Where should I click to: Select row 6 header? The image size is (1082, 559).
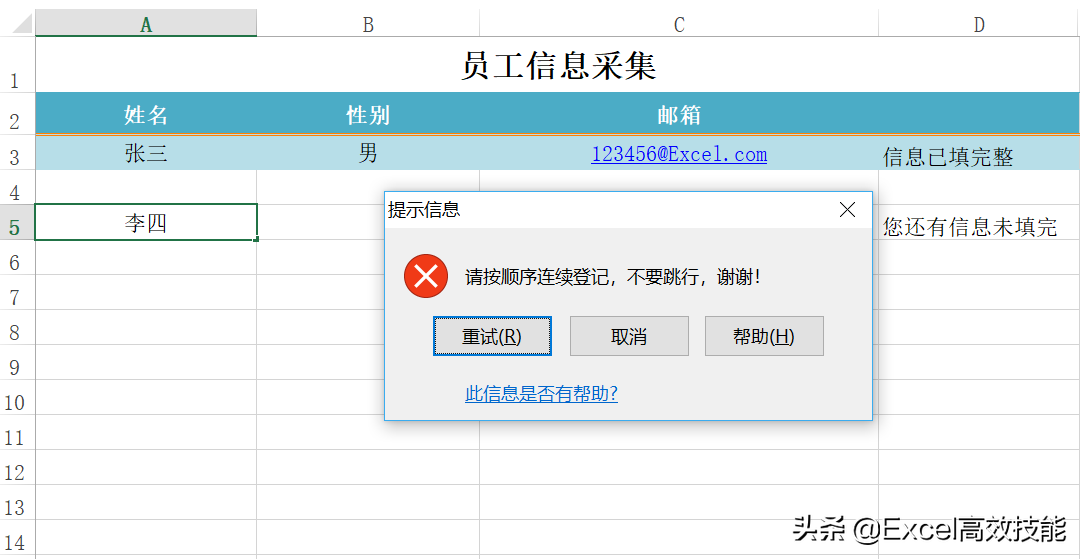[x=17, y=257]
